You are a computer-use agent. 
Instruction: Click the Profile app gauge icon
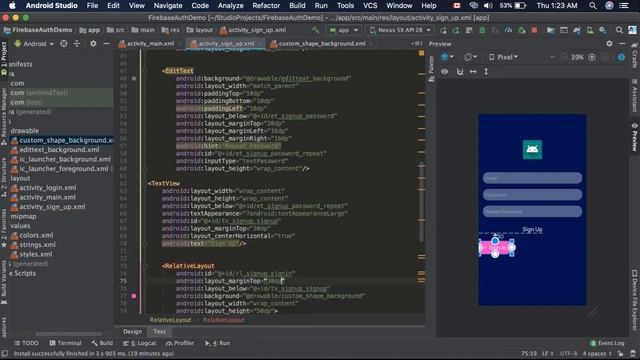click(x=508, y=30)
